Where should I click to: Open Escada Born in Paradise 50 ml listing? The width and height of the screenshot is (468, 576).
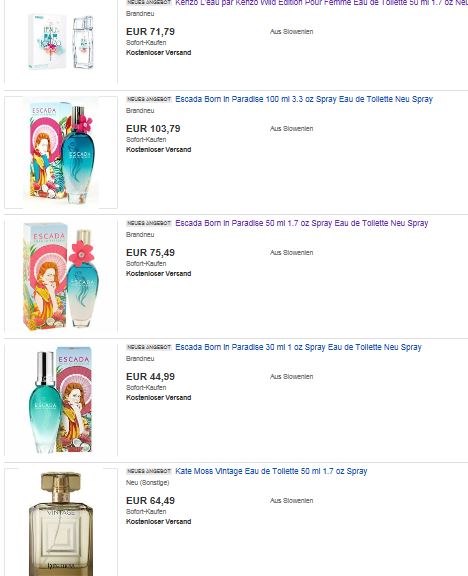pos(302,223)
